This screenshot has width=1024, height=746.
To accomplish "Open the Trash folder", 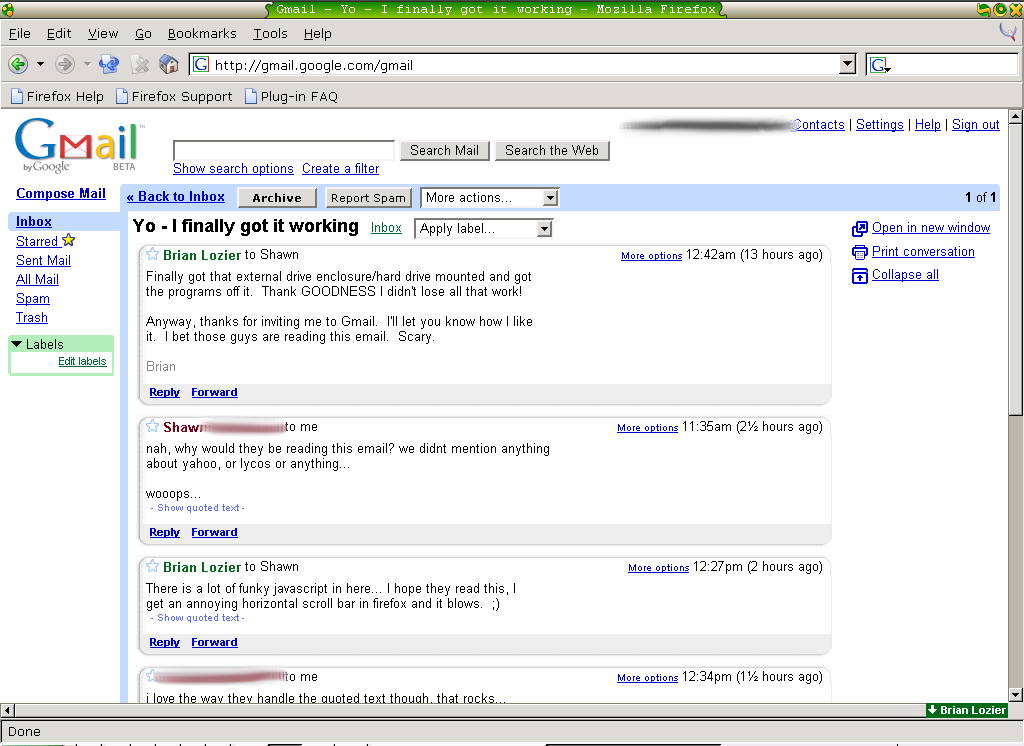I will click(31, 317).
